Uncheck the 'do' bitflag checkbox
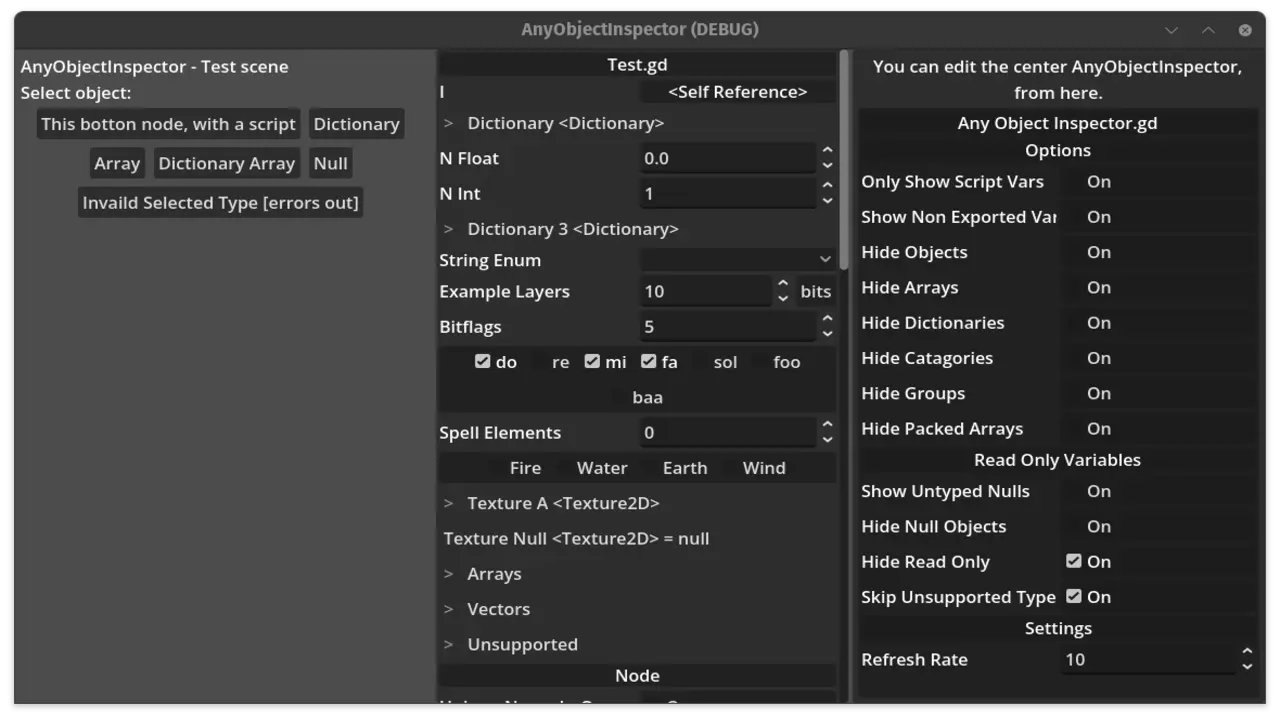 pyautogui.click(x=495, y=362)
